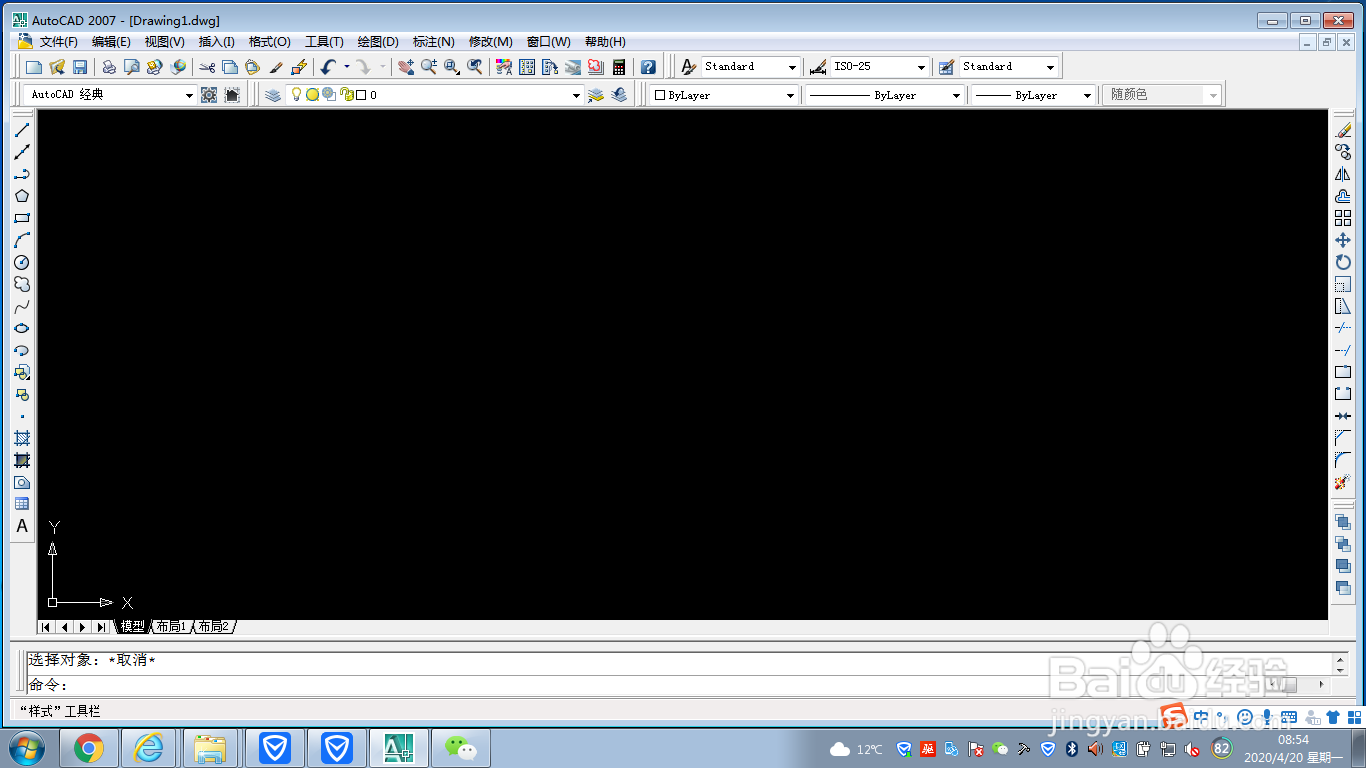
Task: Switch to the 布局2 tab
Action: 213,627
